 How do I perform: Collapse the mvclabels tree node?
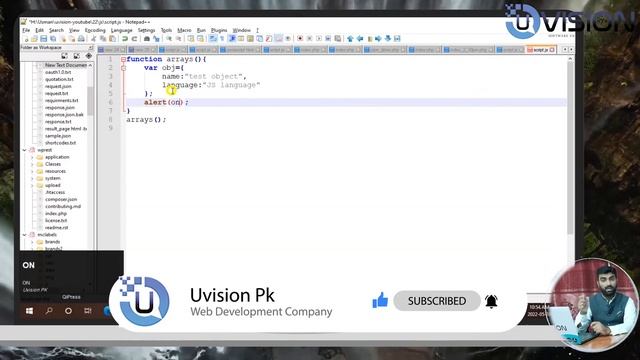[x=24, y=235]
